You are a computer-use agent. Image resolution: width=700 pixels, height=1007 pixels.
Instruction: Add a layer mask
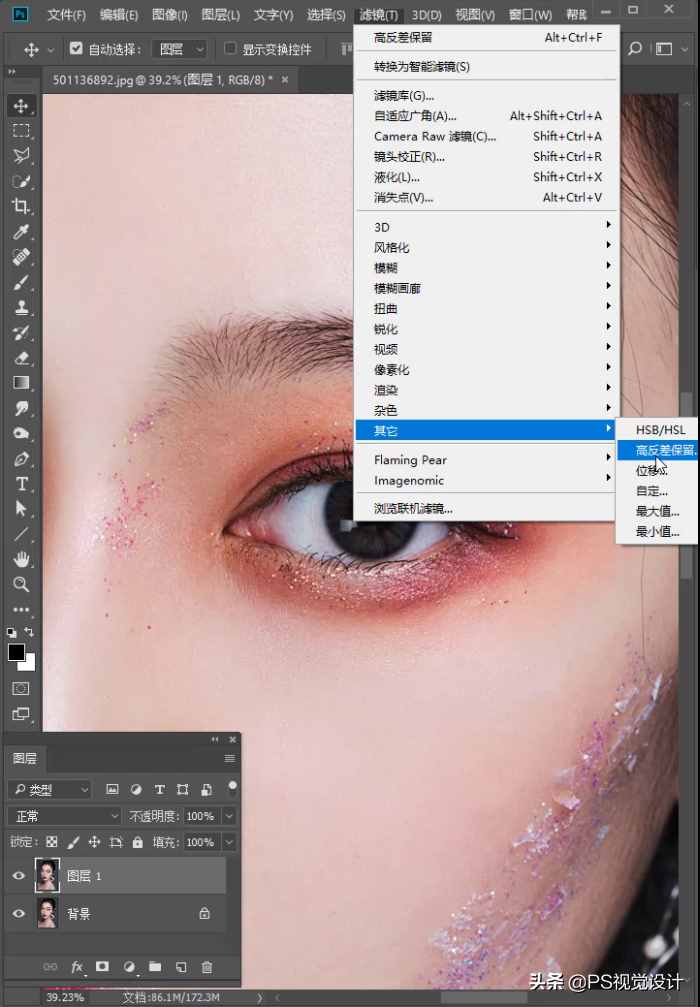(x=102, y=967)
